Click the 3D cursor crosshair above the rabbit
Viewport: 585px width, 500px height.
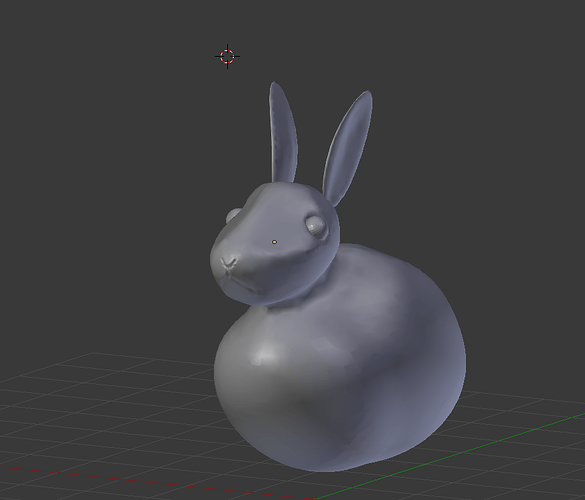coord(227,57)
